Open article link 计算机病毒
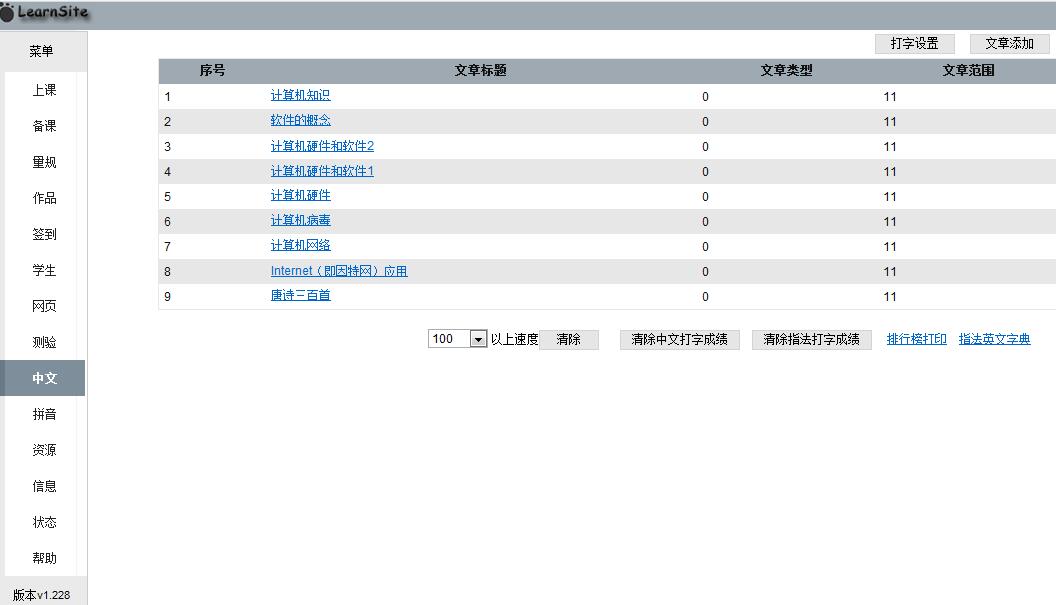Viewport: 1056px width, 605px height. 300,220
